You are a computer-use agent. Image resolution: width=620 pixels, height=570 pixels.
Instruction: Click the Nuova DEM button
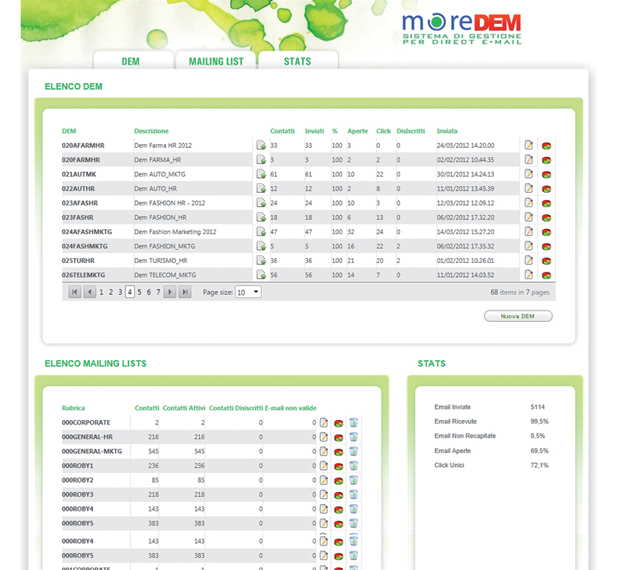518,316
